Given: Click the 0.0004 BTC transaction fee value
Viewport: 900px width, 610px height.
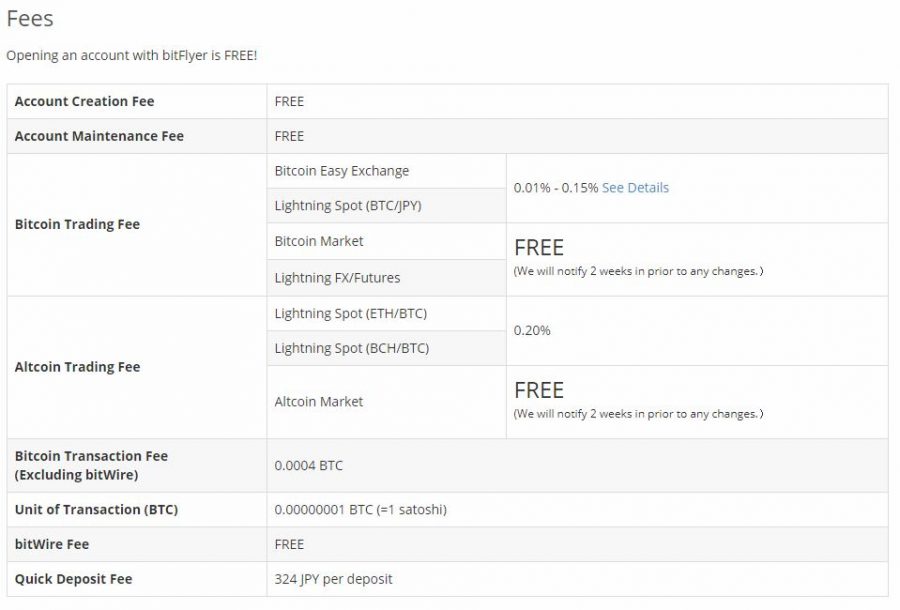Looking at the screenshot, I should point(308,465).
